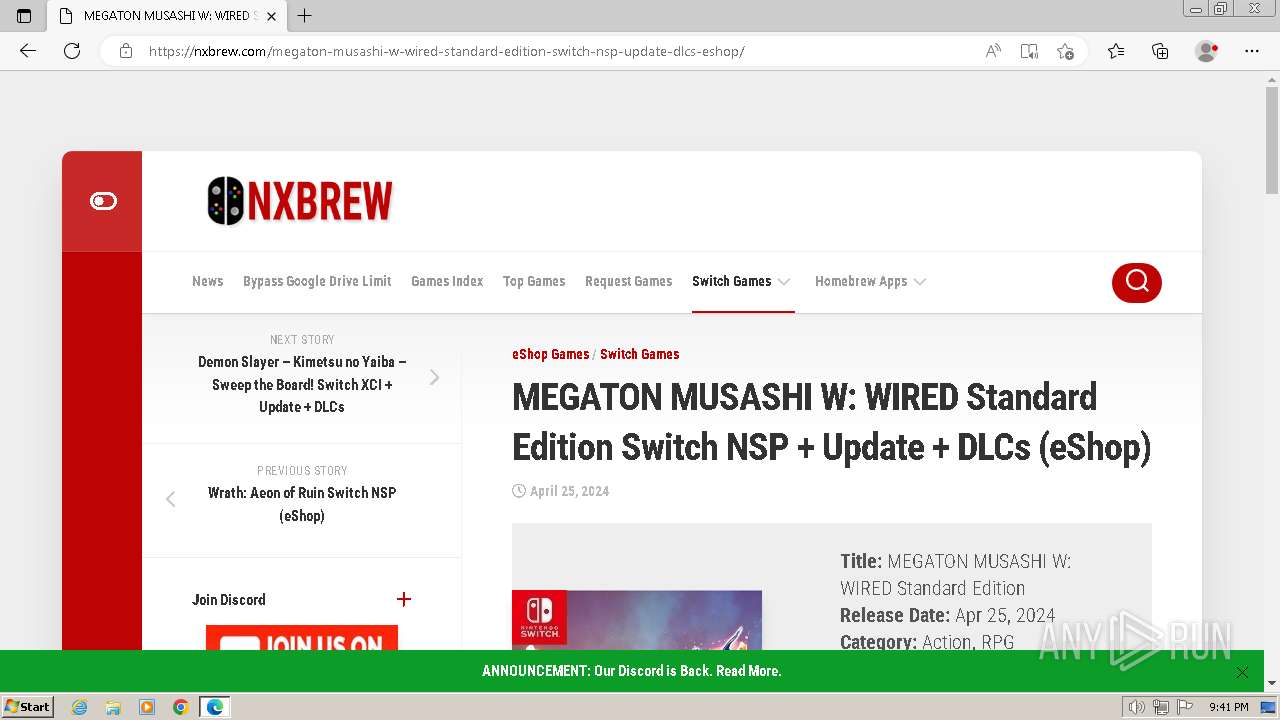The width and height of the screenshot is (1280, 720).
Task: Close the MEGATON MUSASHI tab
Action: tap(271, 16)
